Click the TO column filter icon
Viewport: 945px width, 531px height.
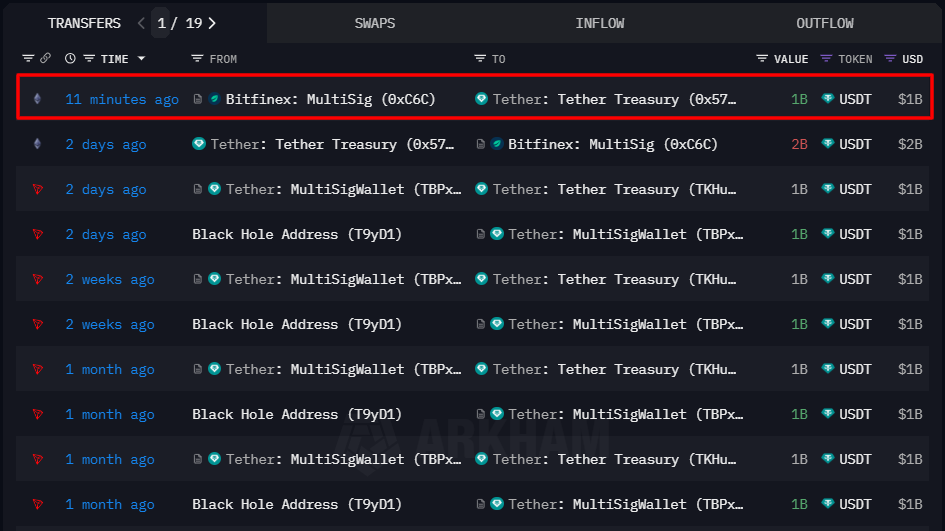480,59
